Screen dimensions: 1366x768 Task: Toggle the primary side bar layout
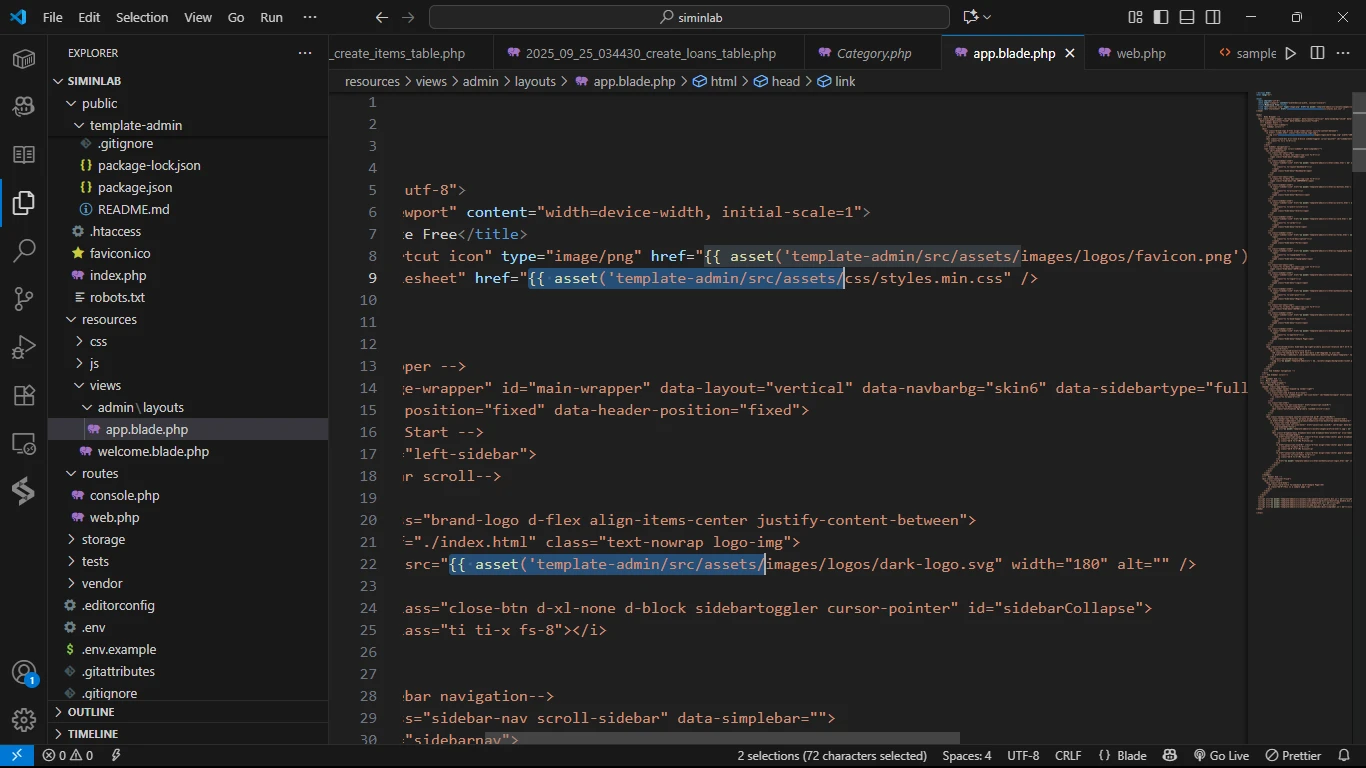tap(1161, 17)
